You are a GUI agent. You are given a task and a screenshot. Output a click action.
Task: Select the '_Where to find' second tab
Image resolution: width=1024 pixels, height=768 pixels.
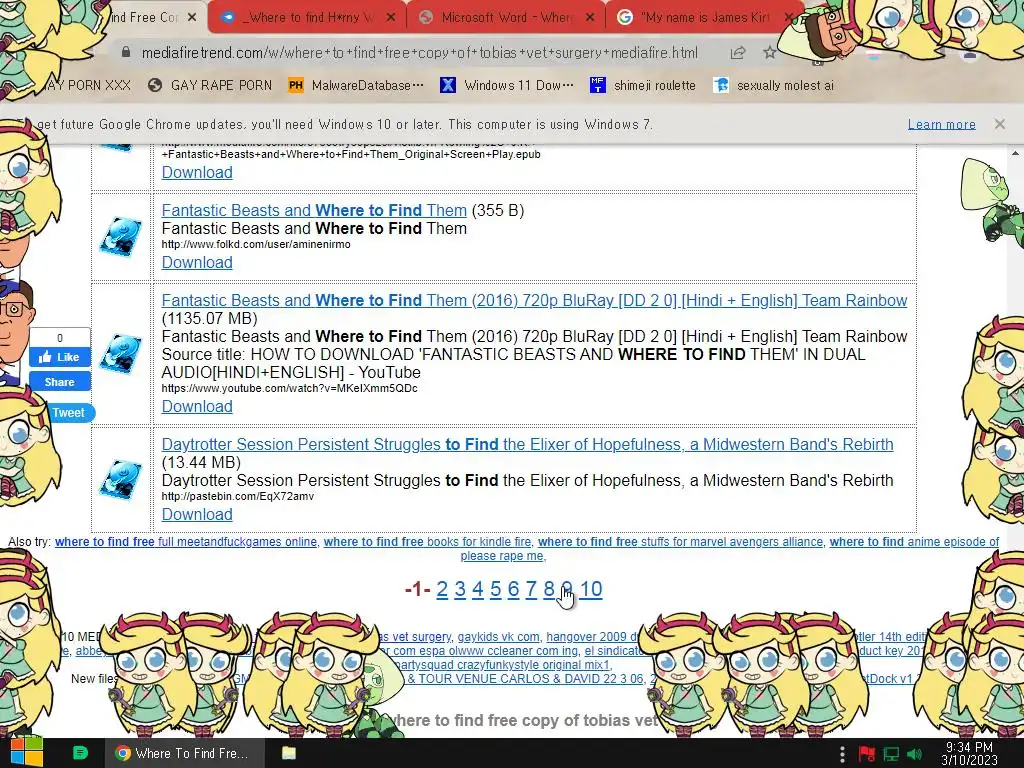(307, 18)
